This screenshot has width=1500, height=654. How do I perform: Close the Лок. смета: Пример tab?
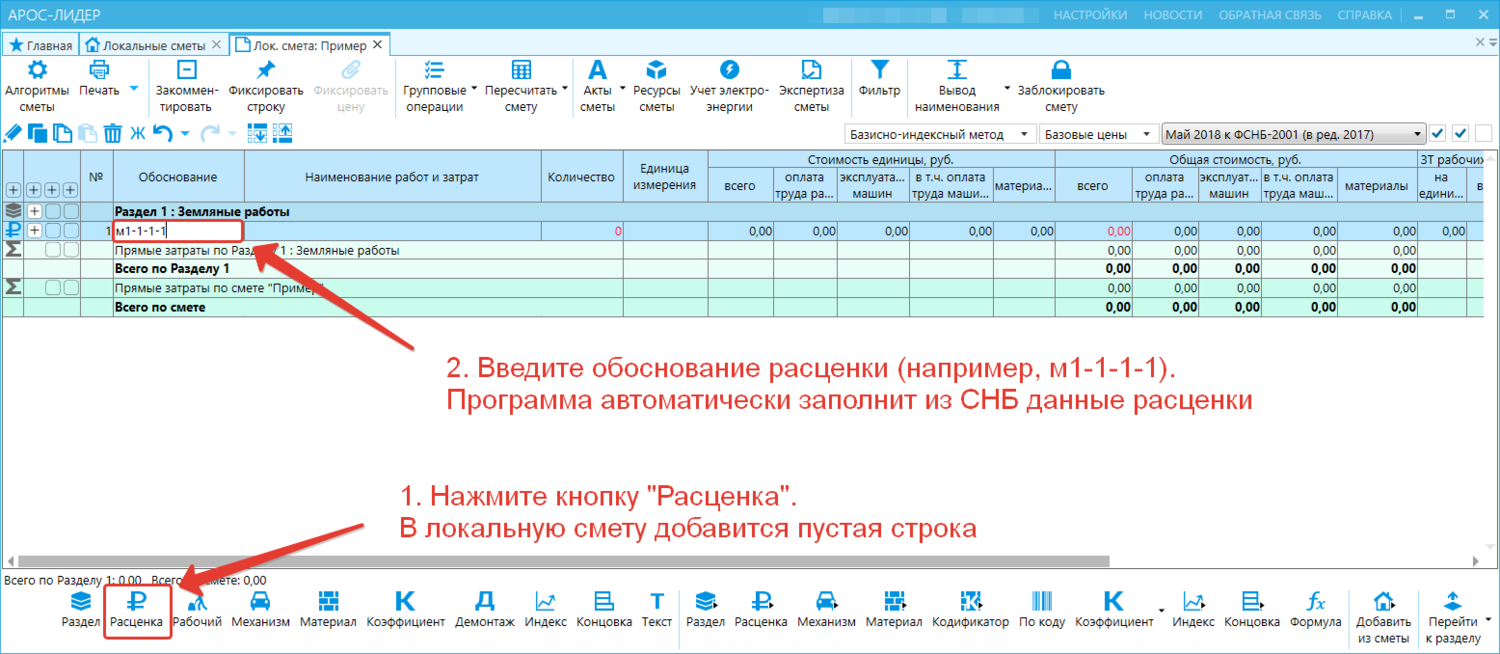(x=377, y=45)
